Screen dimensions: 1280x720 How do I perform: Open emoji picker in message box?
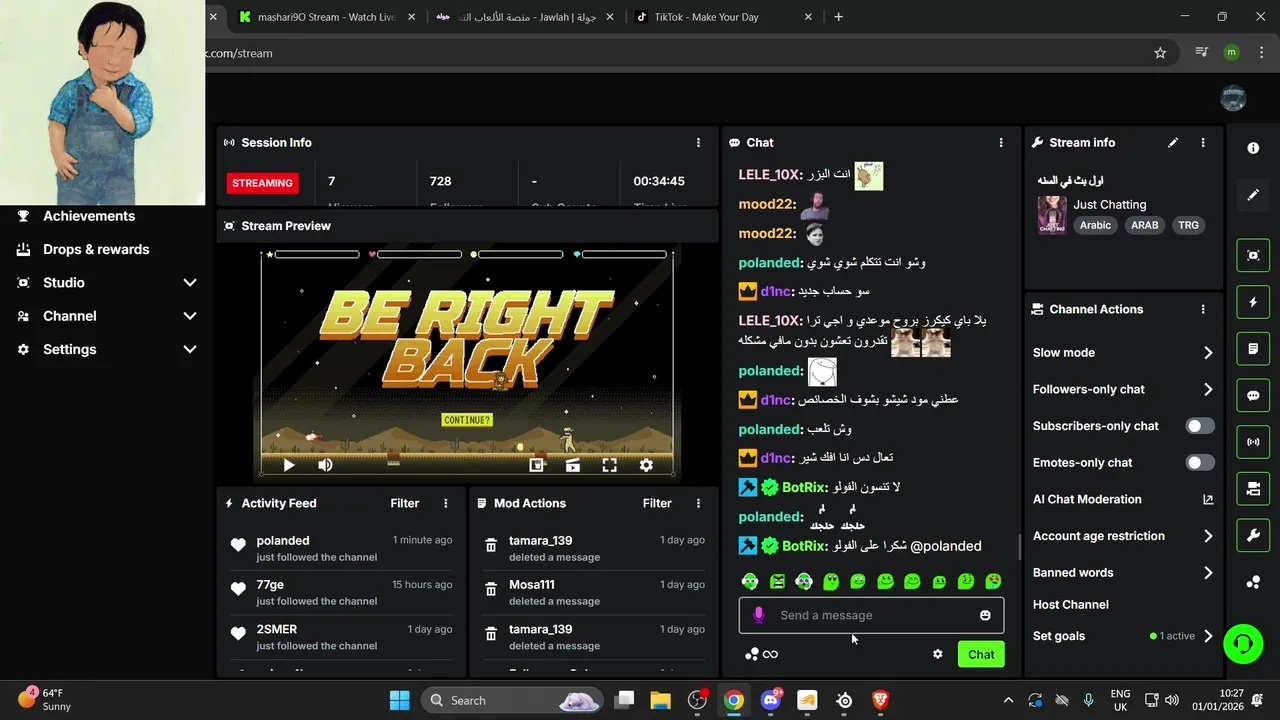pyautogui.click(x=985, y=615)
